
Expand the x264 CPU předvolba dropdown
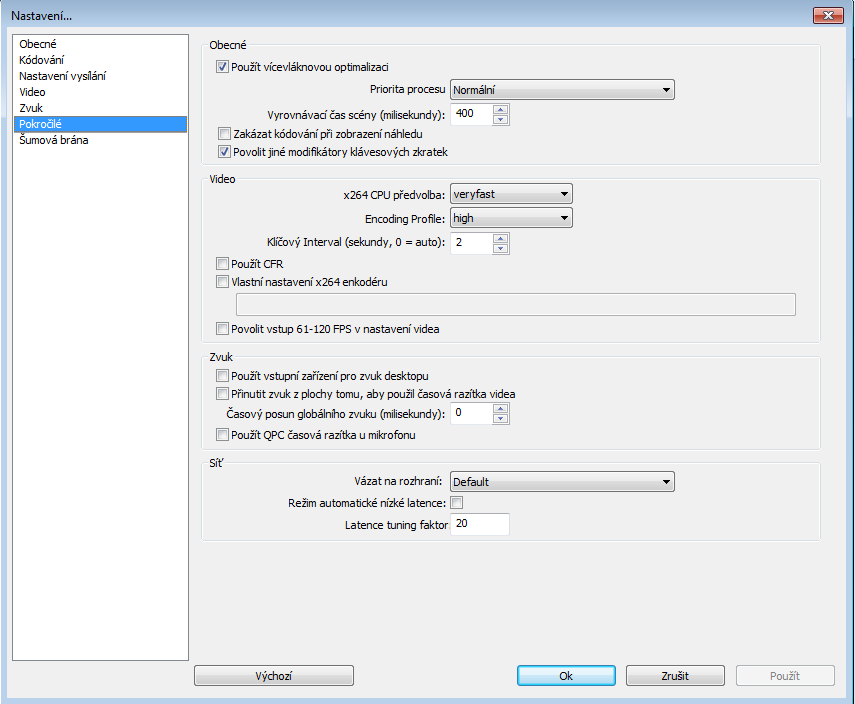511,194
